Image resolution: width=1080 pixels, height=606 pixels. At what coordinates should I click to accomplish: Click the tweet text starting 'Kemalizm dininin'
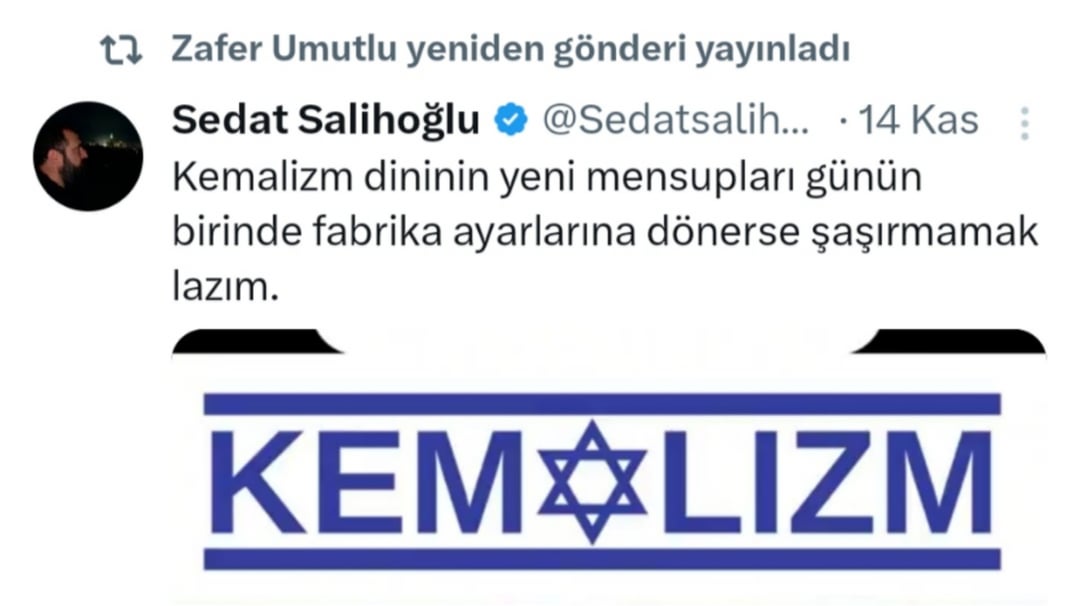[x=605, y=231]
